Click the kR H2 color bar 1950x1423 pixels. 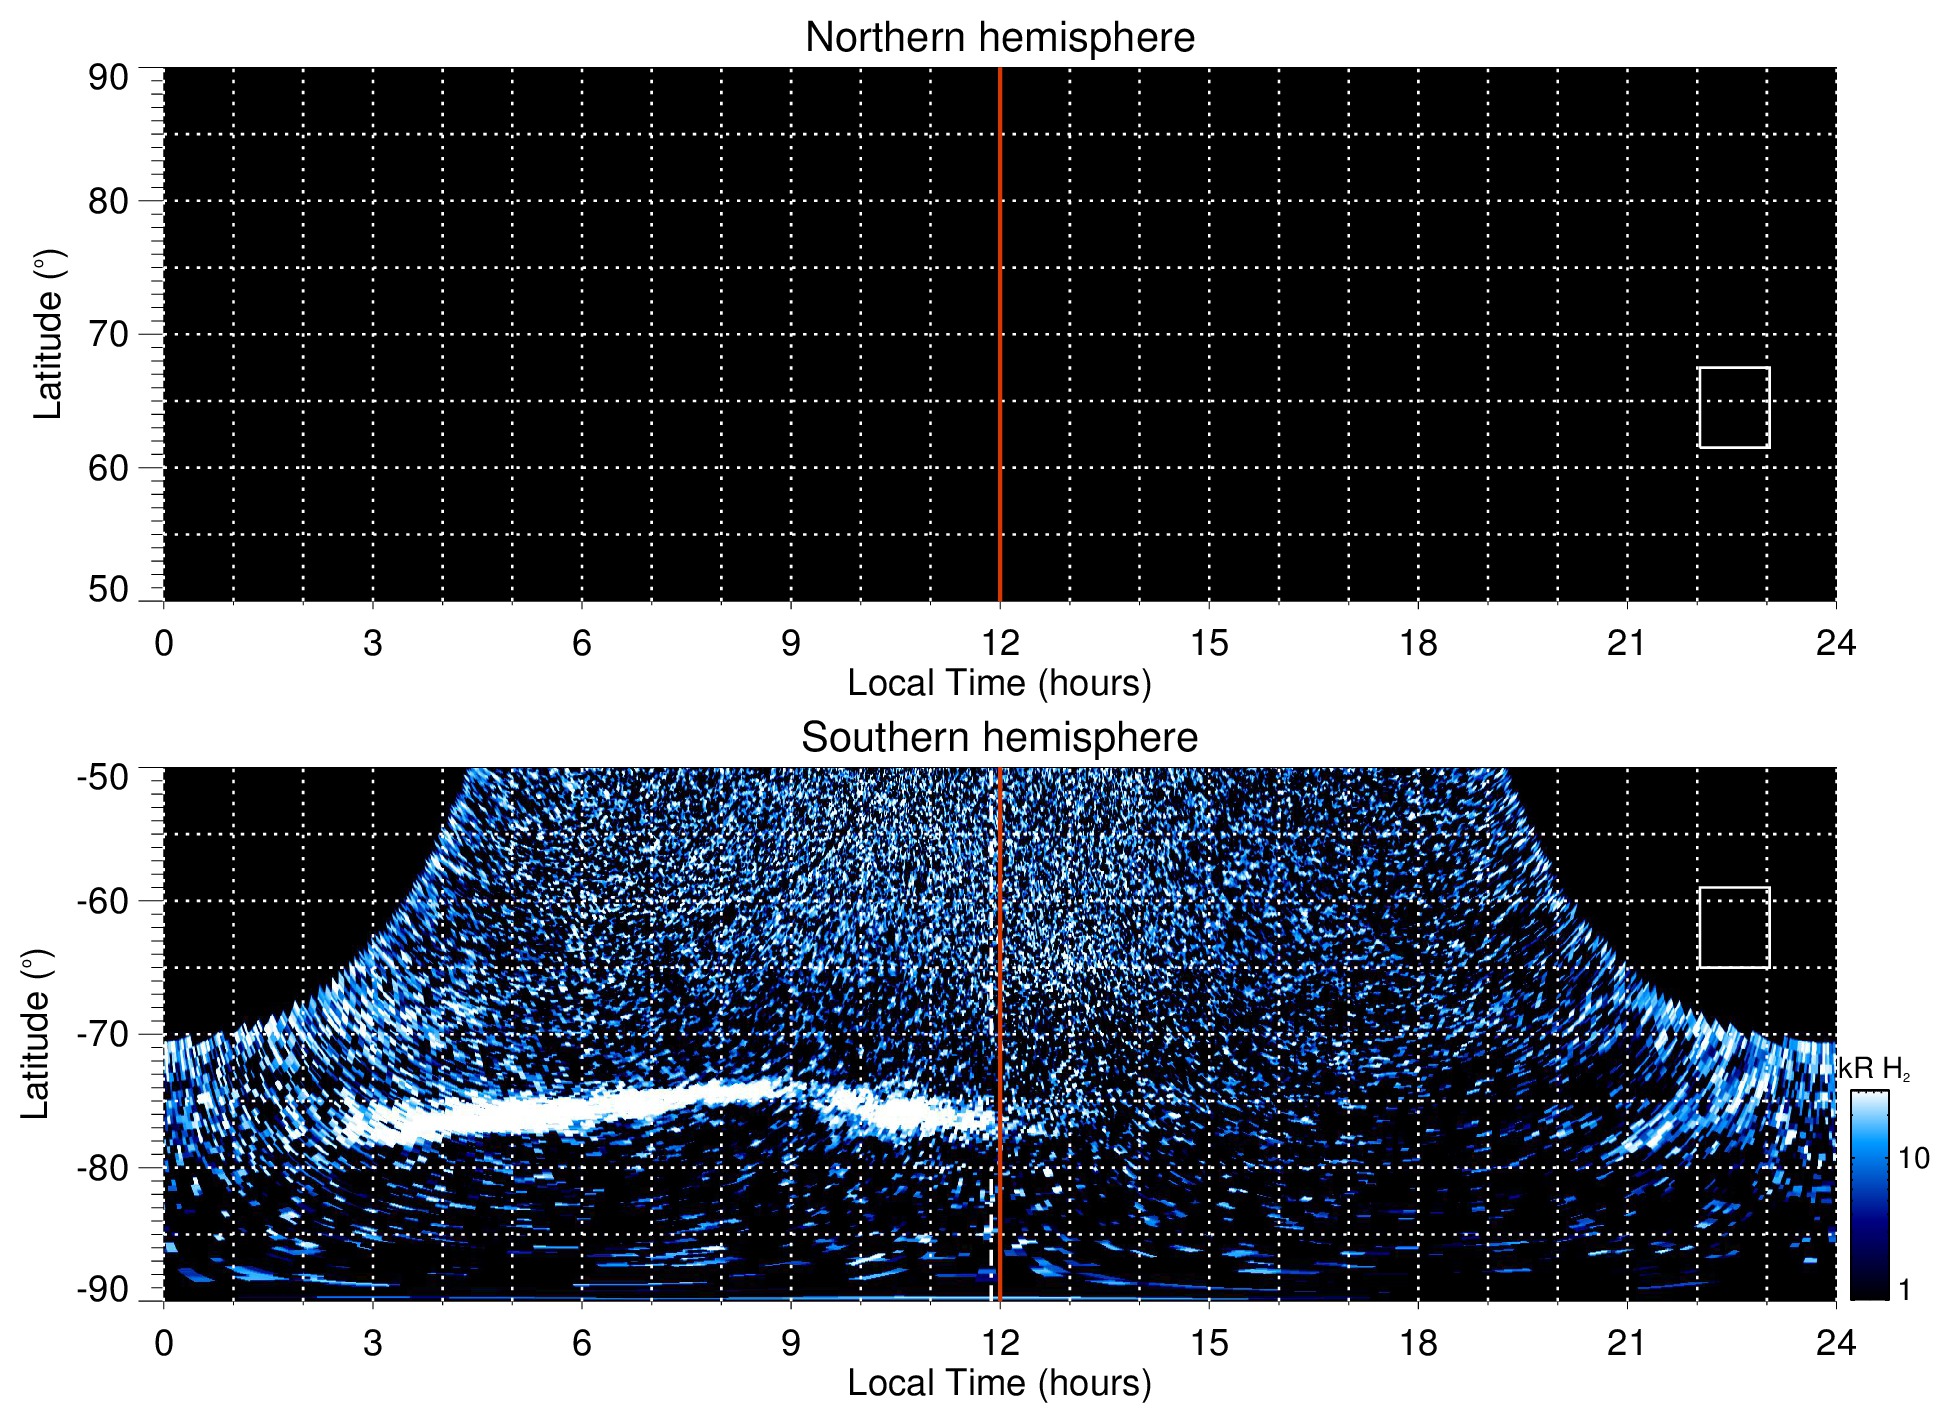(1868, 1195)
